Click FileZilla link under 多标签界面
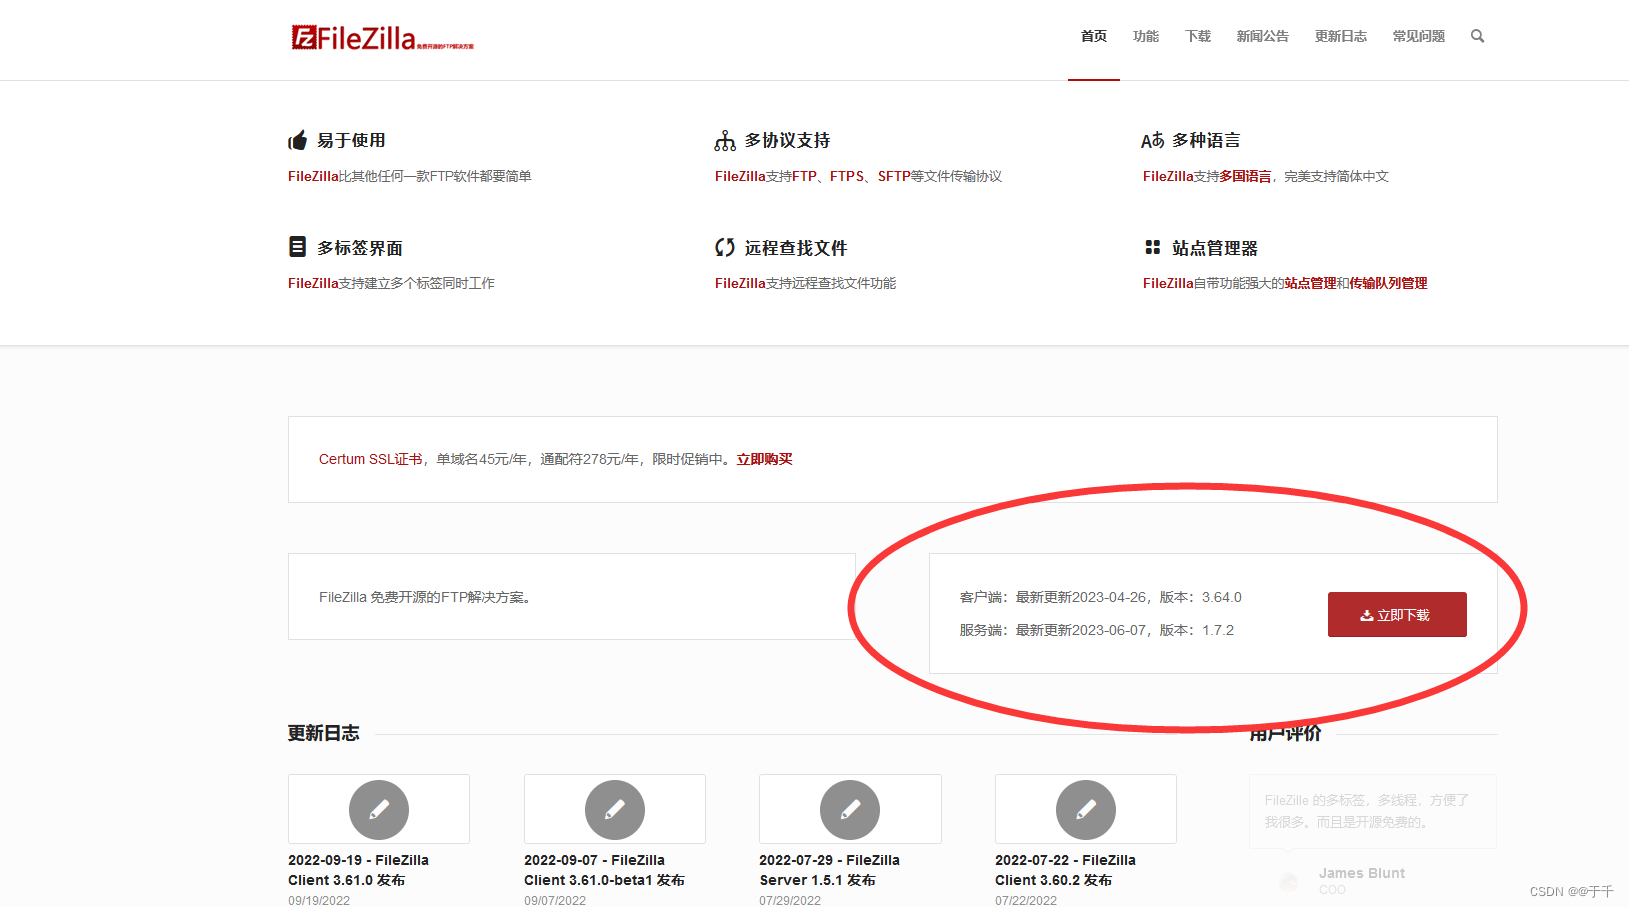The height and width of the screenshot is (907, 1629). pyautogui.click(x=313, y=283)
